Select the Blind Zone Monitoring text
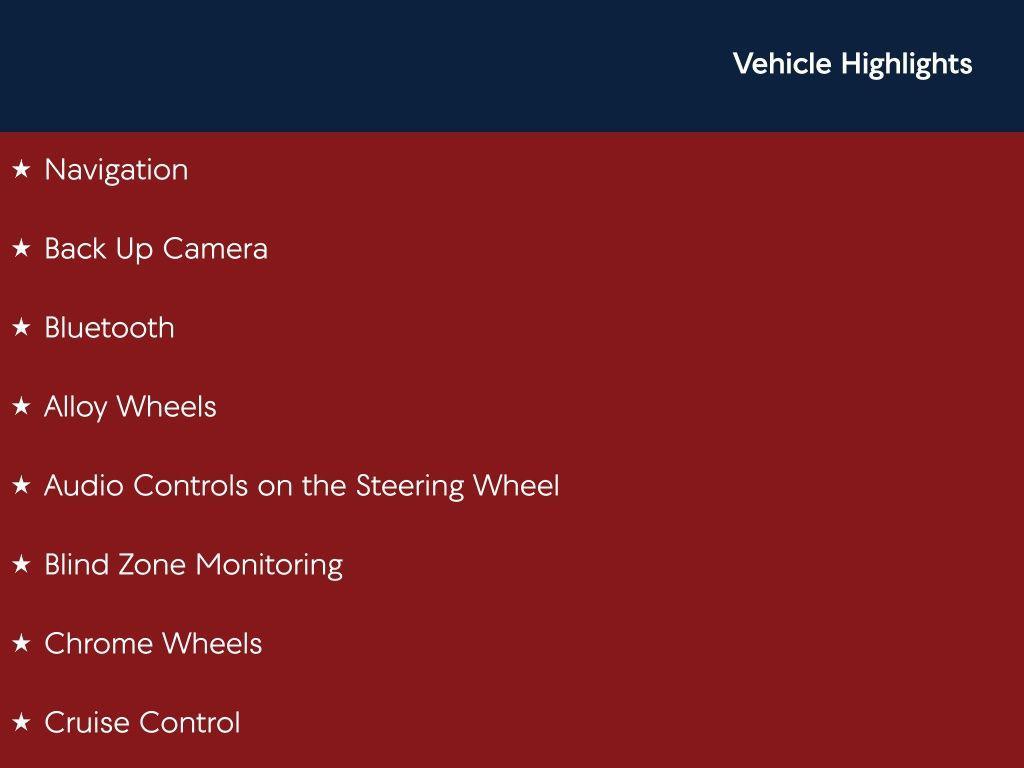 [x=193, y=565]
